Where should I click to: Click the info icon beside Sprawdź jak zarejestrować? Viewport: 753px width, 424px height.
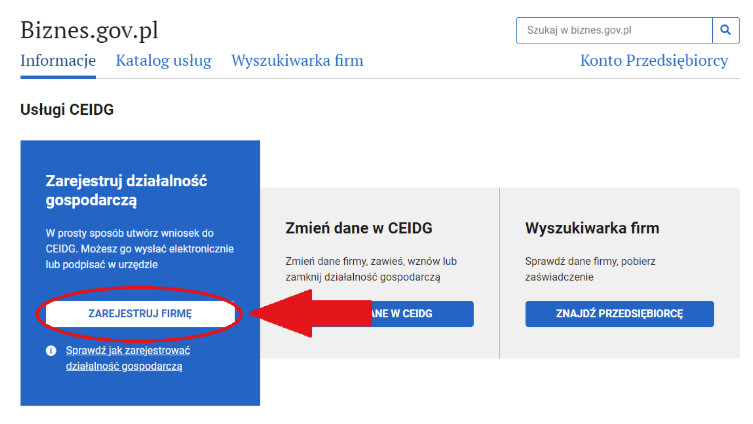pos(51,351)
